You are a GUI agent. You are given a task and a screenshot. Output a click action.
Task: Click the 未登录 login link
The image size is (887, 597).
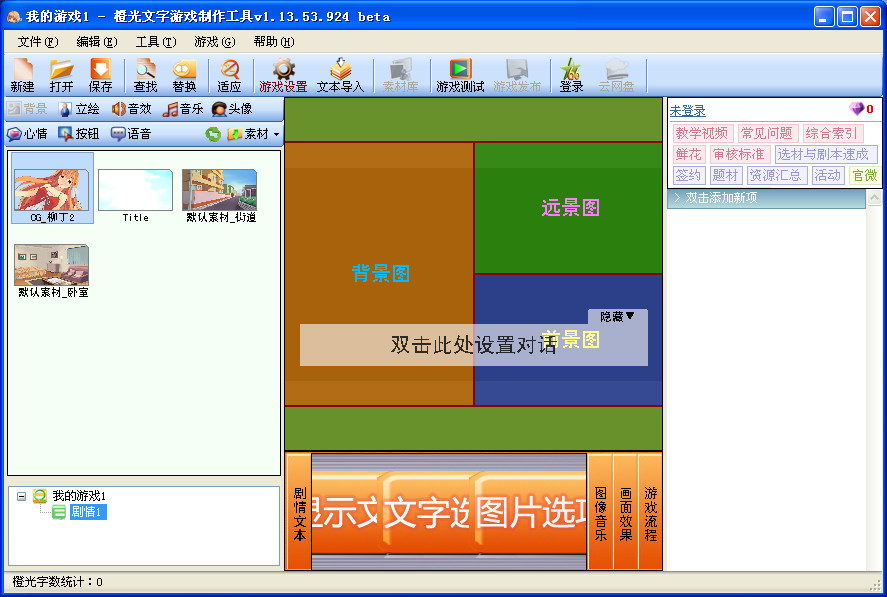(686, 110)
